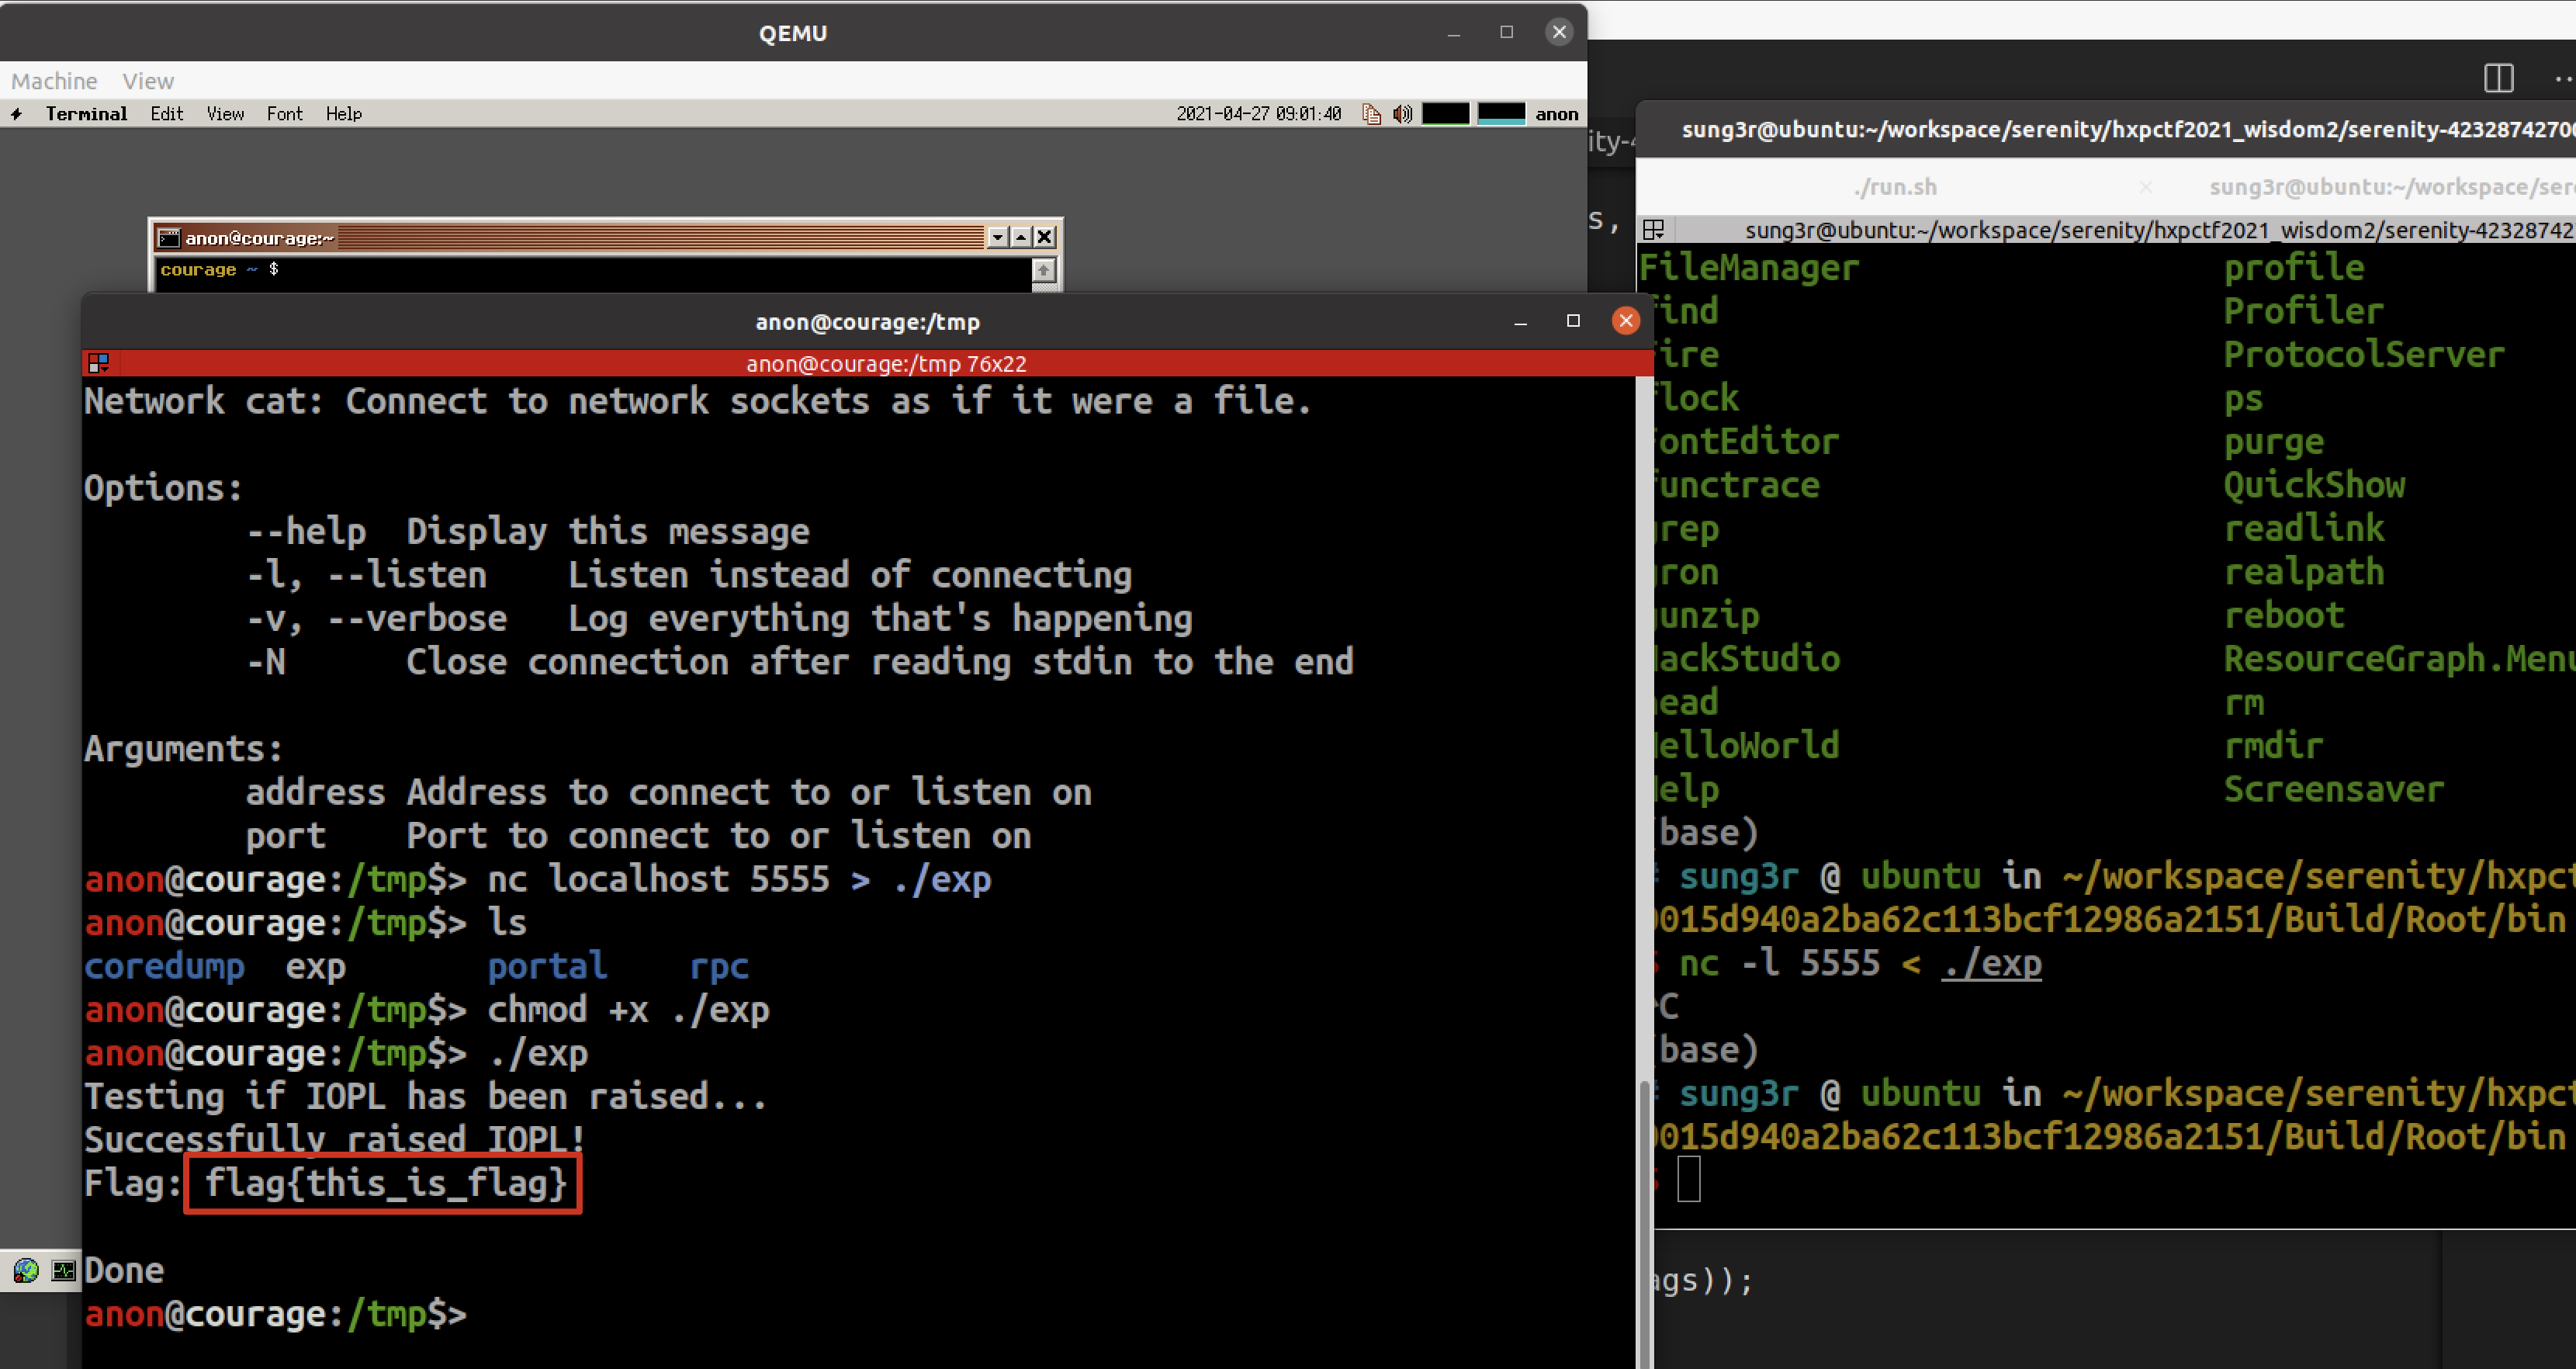Click the audio volume speaker icon
Viewport: 2576px width, 1369px height.
pos(1402,114)
